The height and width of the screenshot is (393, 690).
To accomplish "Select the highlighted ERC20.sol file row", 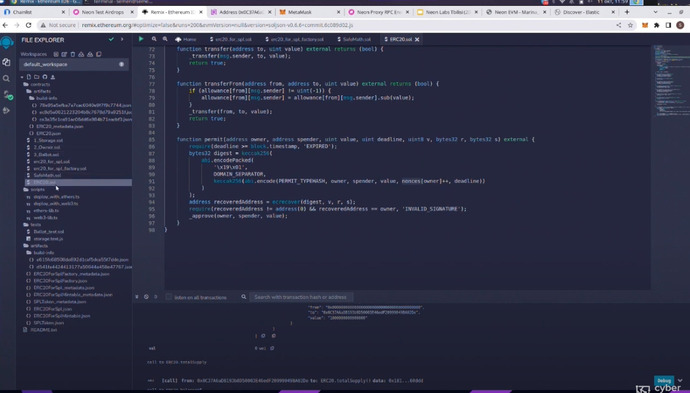I will click(77, 182).
